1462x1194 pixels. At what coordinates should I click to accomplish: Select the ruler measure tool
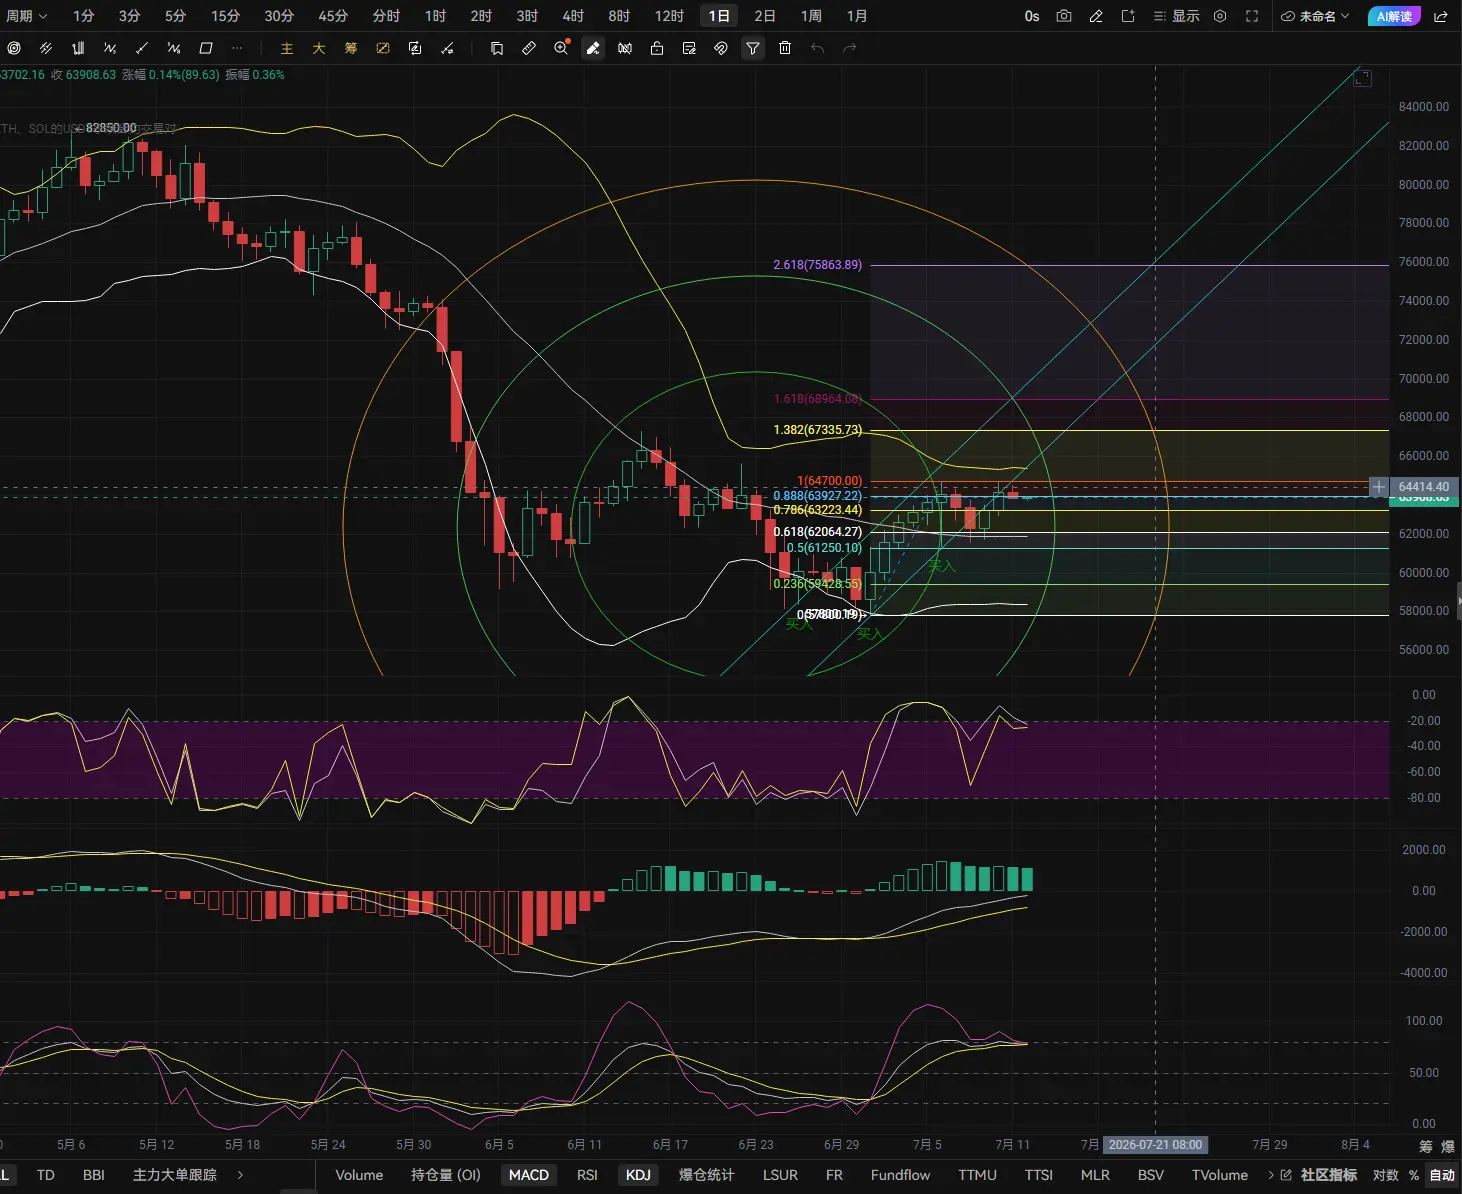529,48
